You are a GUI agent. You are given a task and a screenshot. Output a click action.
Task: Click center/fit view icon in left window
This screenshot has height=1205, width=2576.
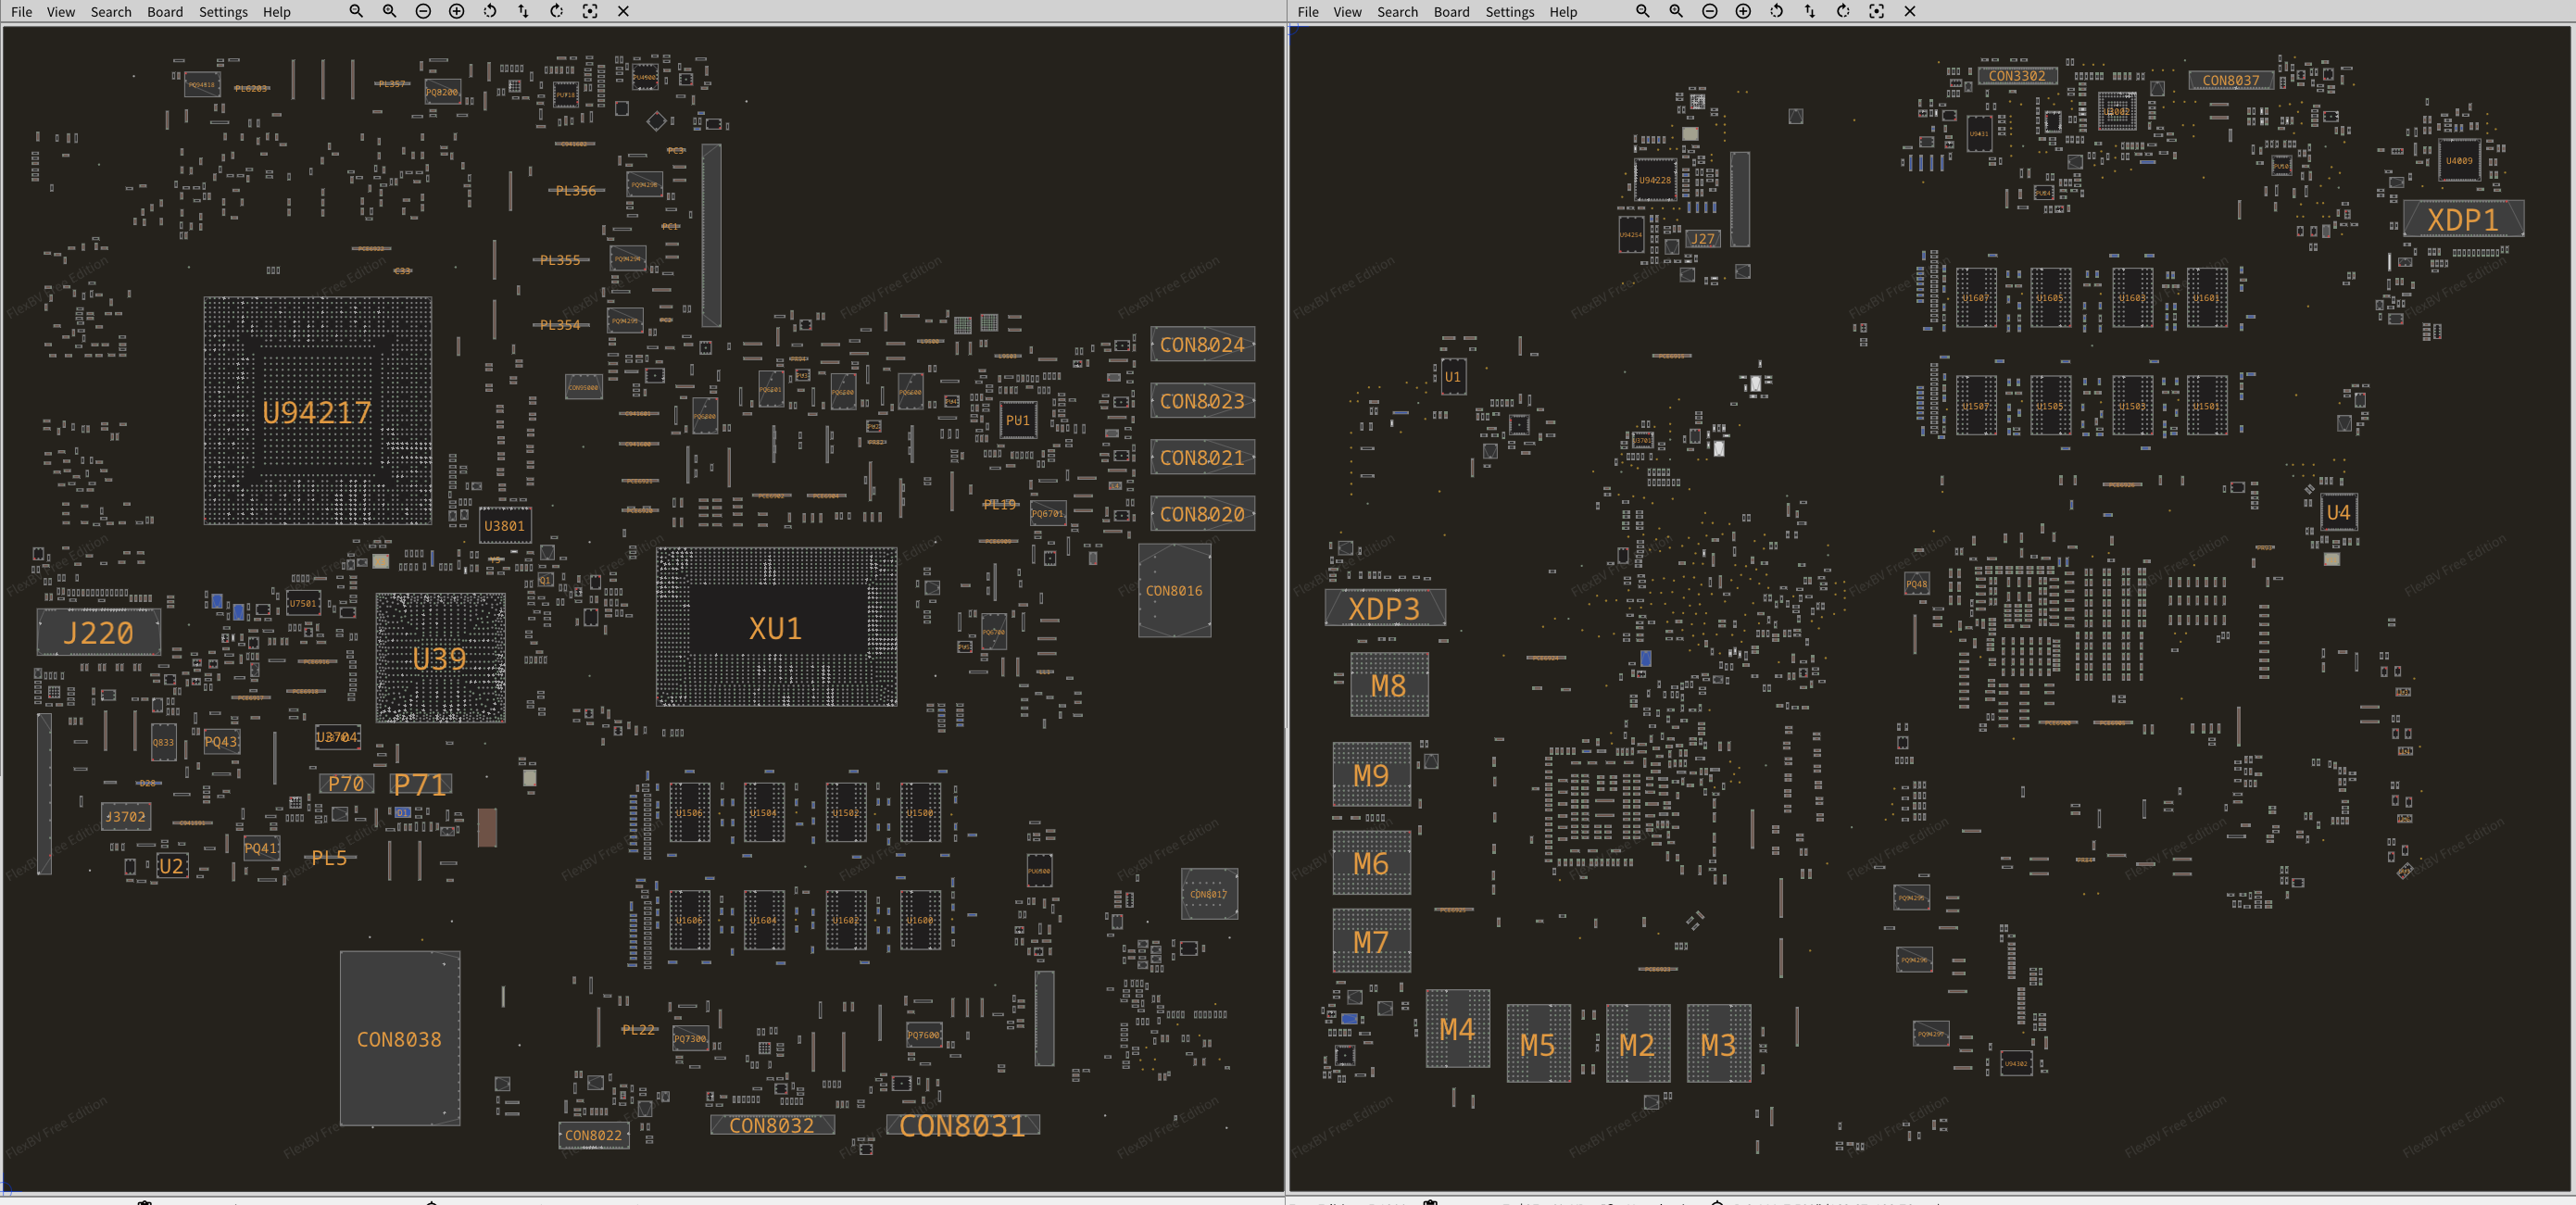coord(590,11)
